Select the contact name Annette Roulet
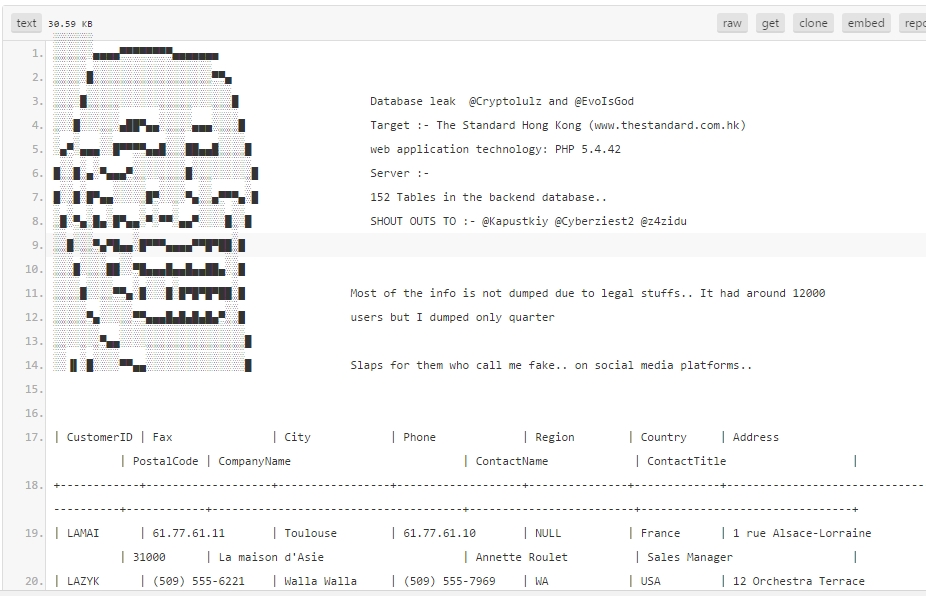926x596 pixels. click(x=521, y=557)
